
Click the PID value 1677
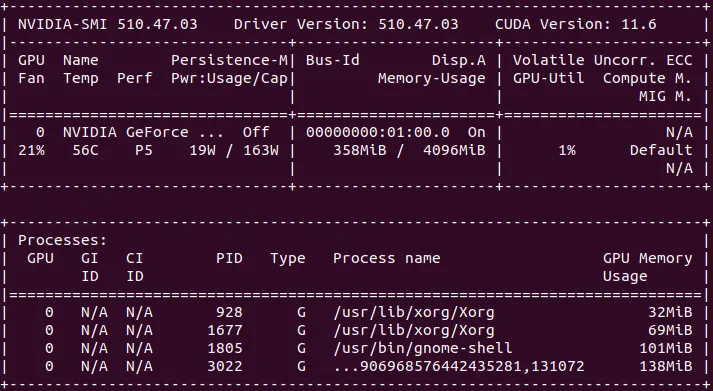(225, 330)
